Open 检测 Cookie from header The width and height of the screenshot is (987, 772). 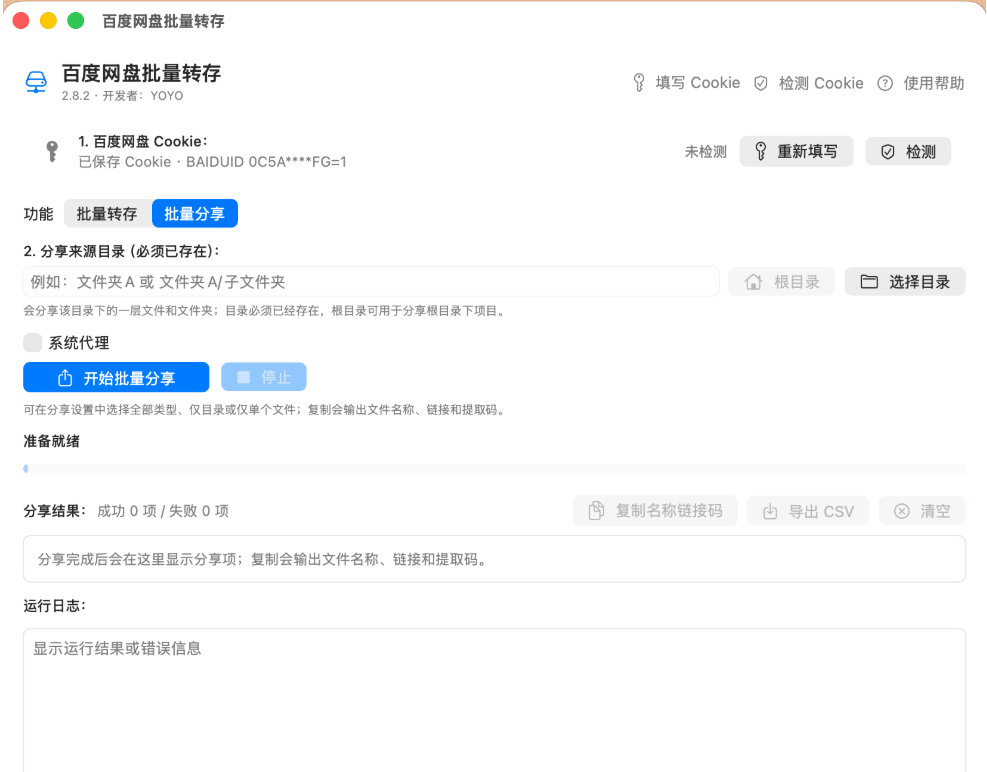tap(809, 83)
